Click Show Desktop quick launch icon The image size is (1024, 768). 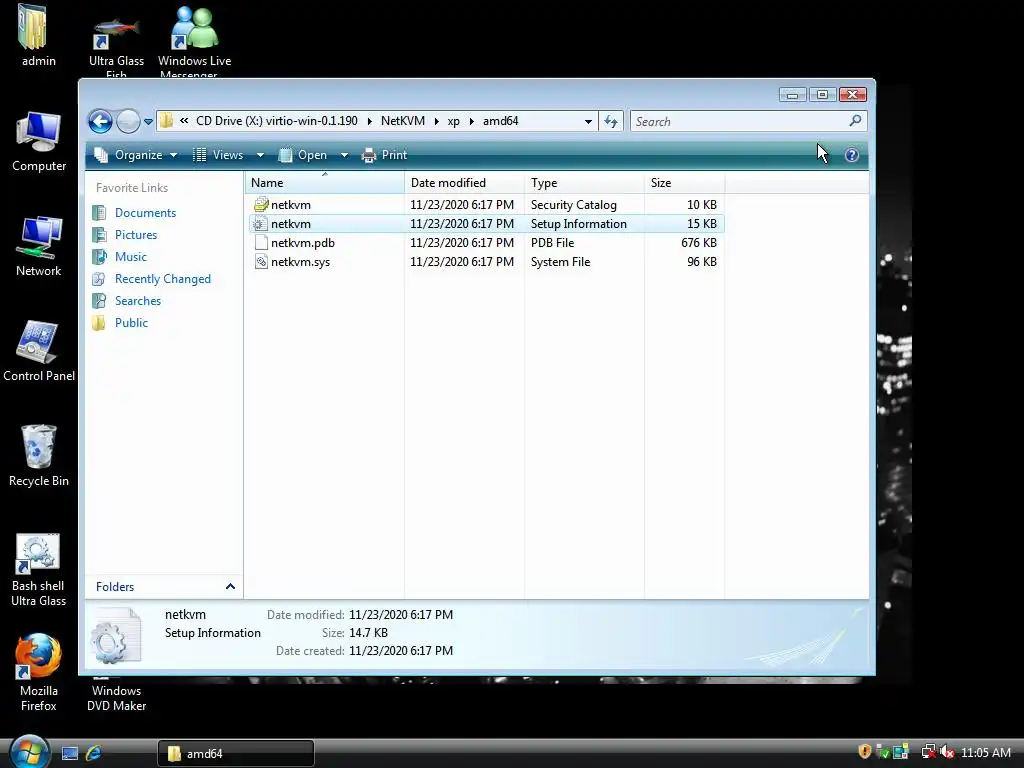[x=69, y=753]
